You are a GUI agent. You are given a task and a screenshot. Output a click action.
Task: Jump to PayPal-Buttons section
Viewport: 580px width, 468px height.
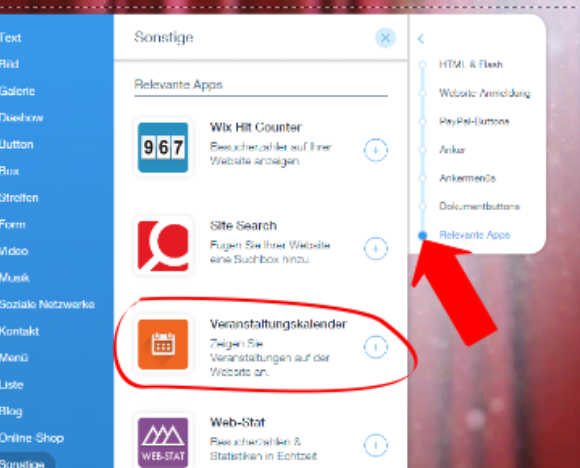pyautogui.click(x=474, y=121)
